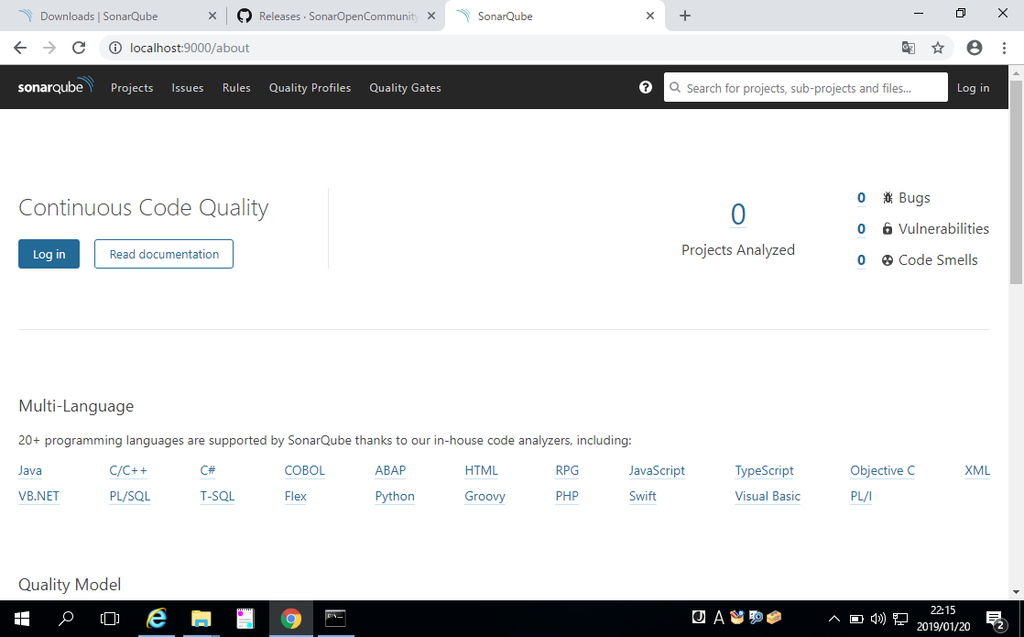Open Quality Gates in navbar
1024x637 pixels.
click(405, 88)
